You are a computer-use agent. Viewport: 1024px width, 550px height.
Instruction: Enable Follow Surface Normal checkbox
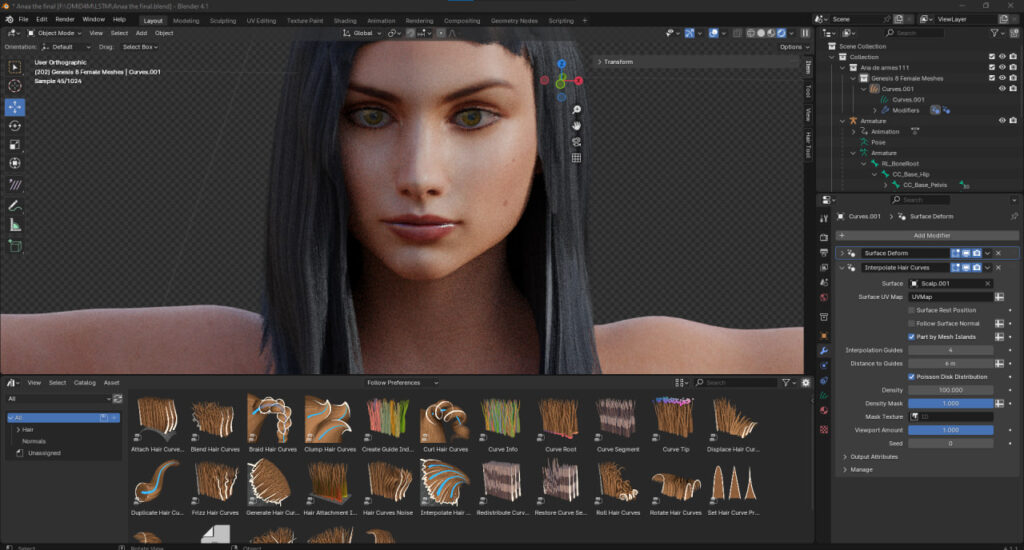coord(911,323)
